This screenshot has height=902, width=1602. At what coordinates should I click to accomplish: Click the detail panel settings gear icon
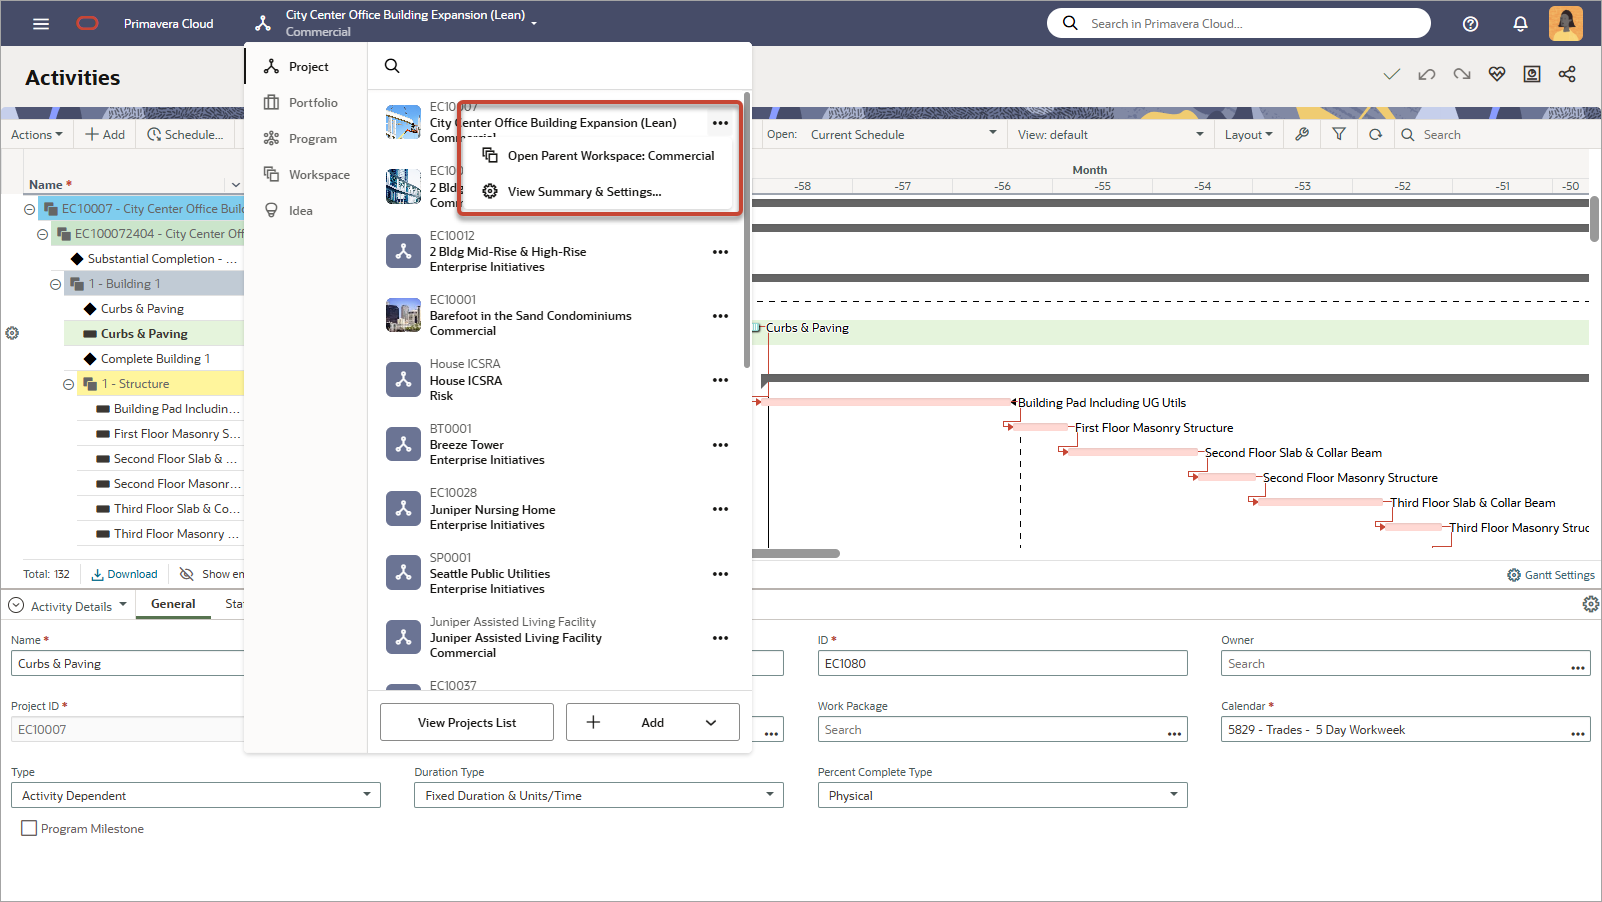tap(1590, 604)
